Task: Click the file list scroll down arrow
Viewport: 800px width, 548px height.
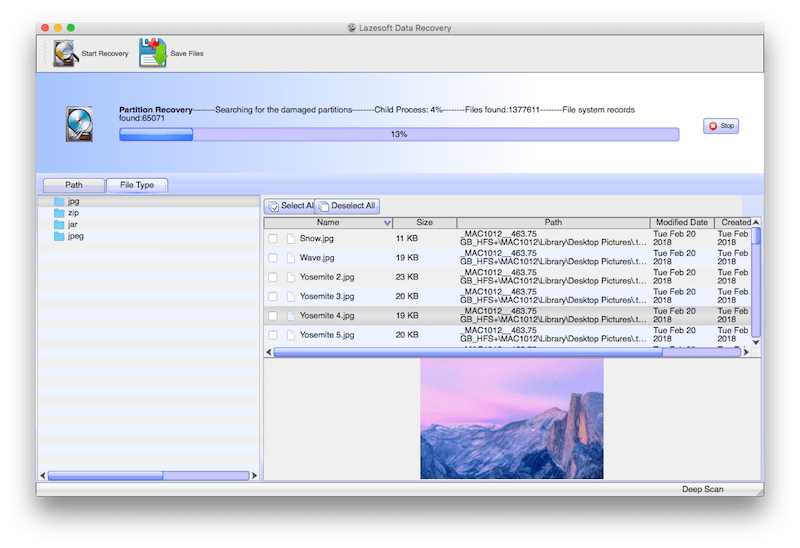Action: pyautogui.click(x=756, y=342)
